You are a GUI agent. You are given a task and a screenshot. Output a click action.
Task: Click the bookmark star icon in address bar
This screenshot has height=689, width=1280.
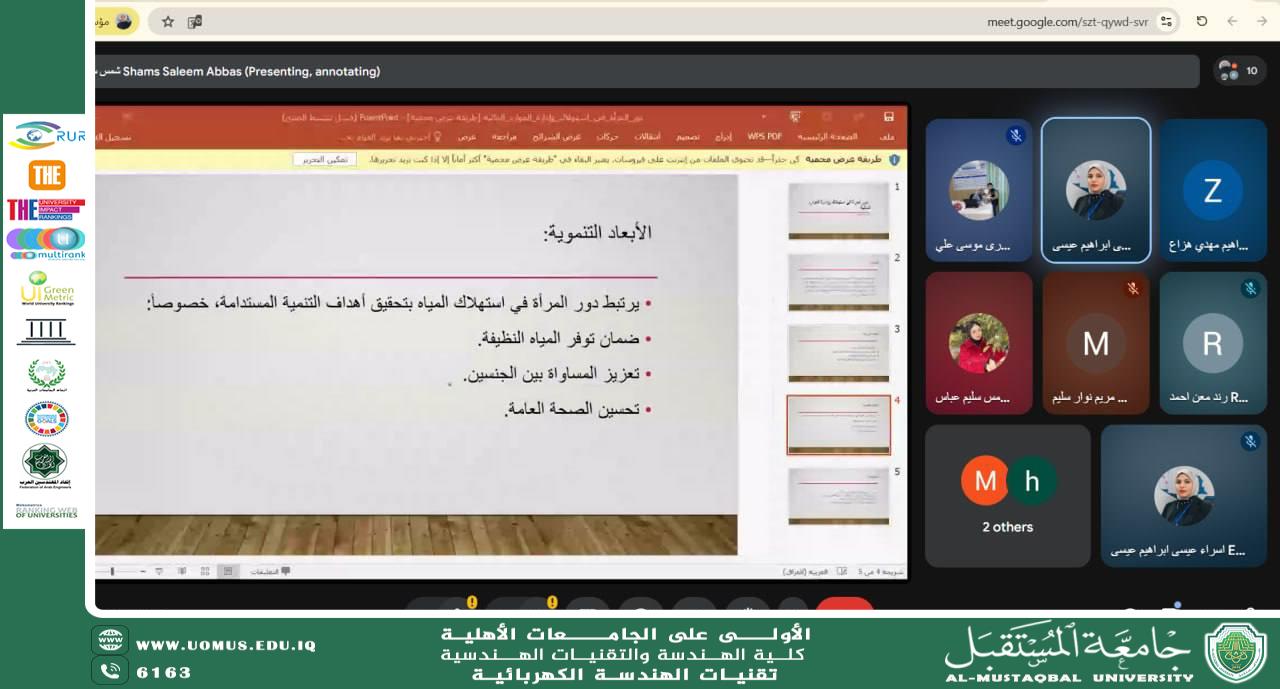168,21
